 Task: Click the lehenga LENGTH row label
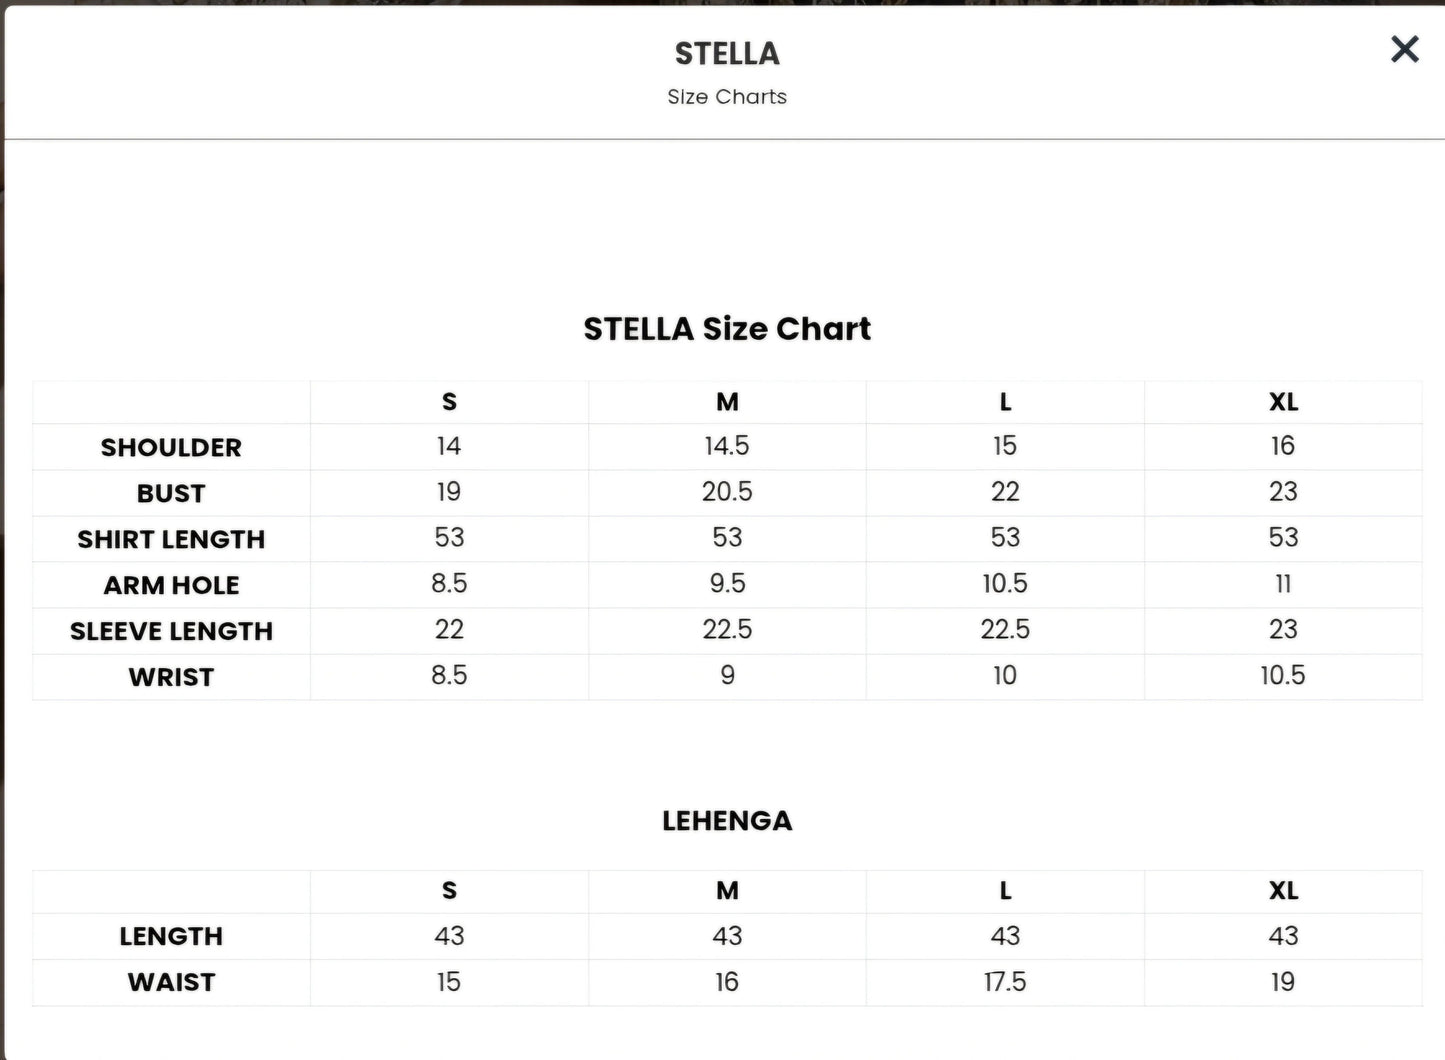tap(171, 936)
